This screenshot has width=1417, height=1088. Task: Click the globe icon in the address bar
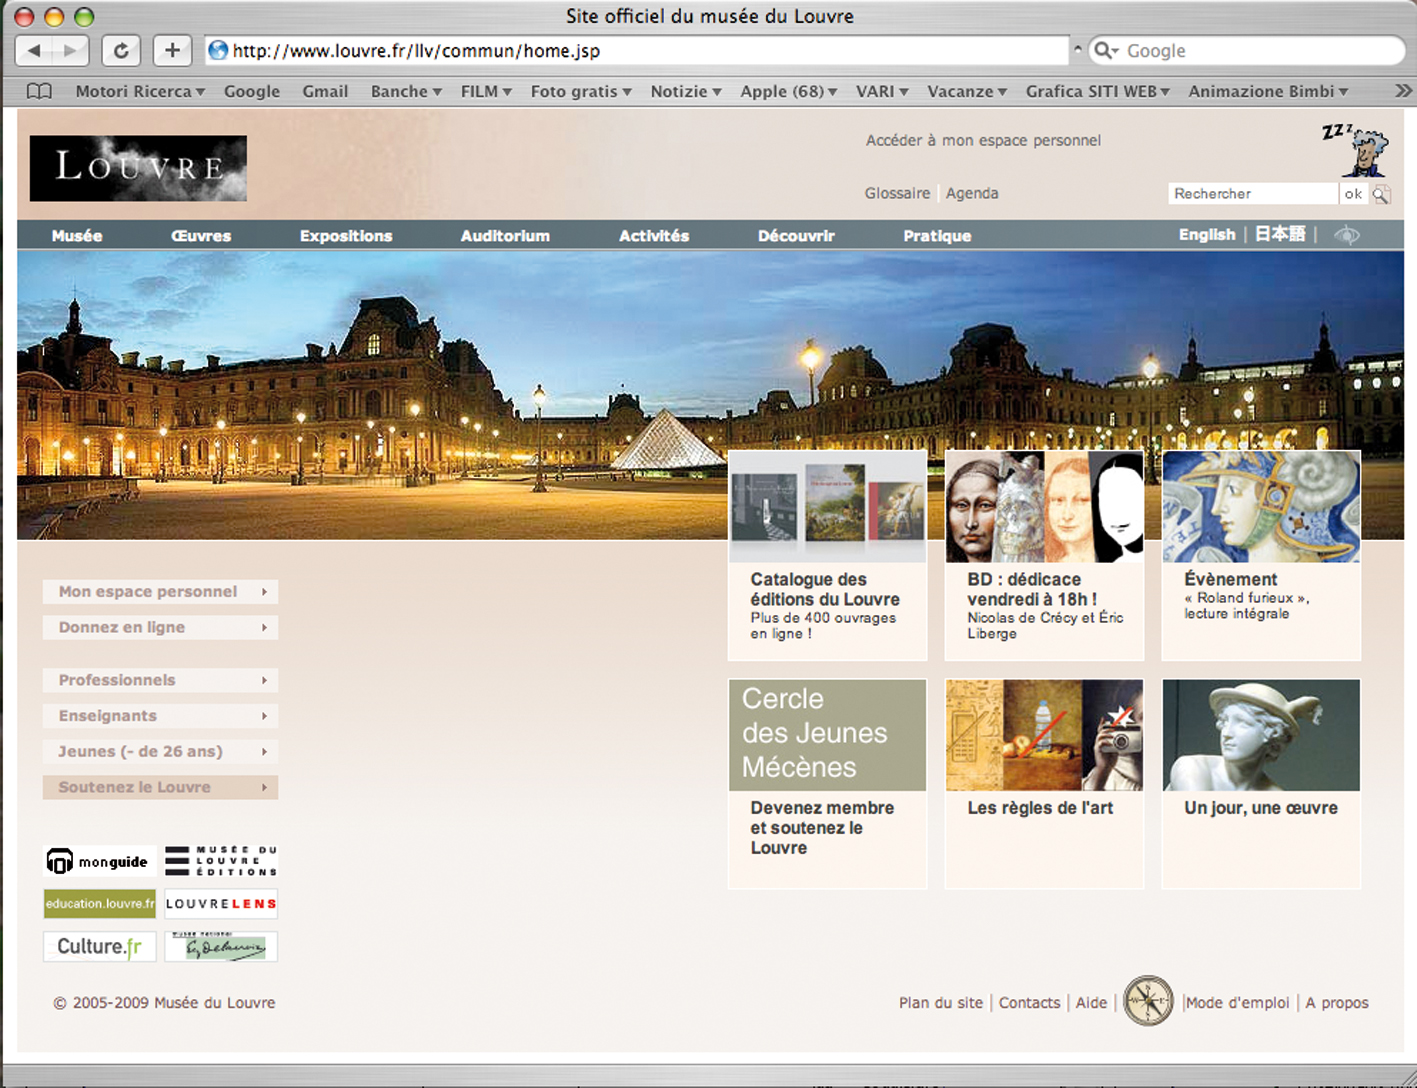218,50
